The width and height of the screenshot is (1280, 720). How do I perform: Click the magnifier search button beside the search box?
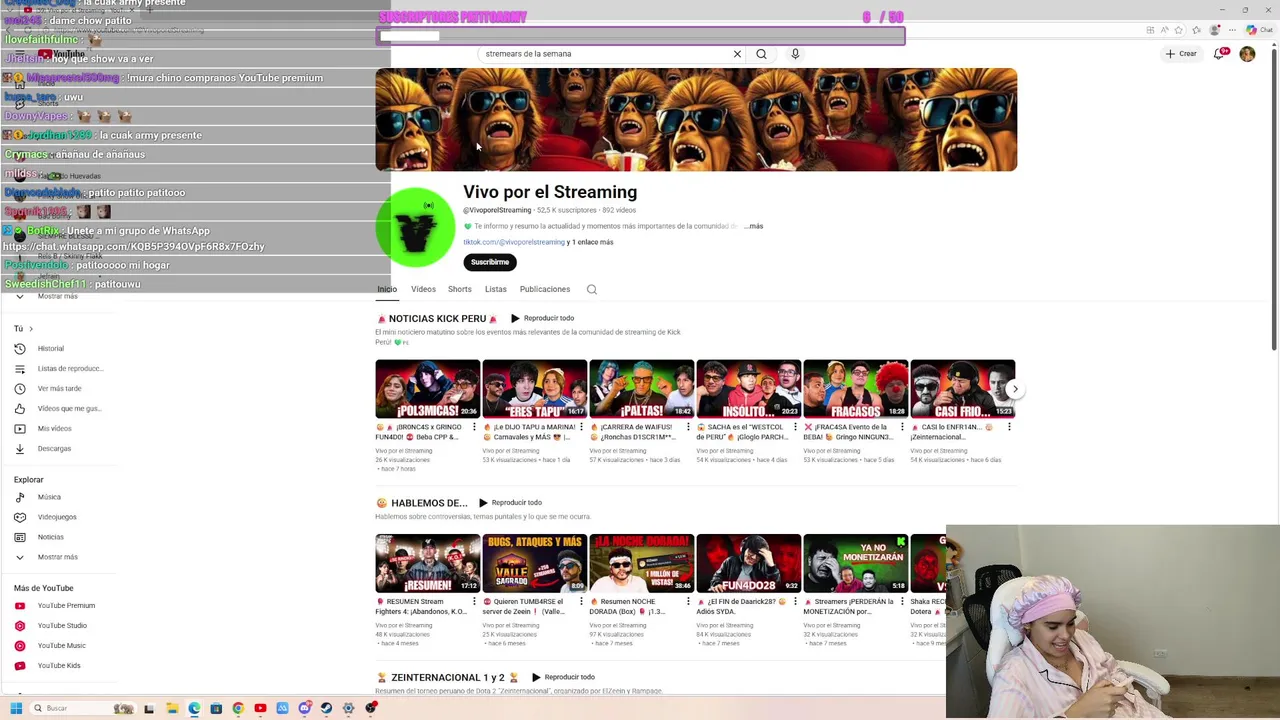click(x=761, y=54)
